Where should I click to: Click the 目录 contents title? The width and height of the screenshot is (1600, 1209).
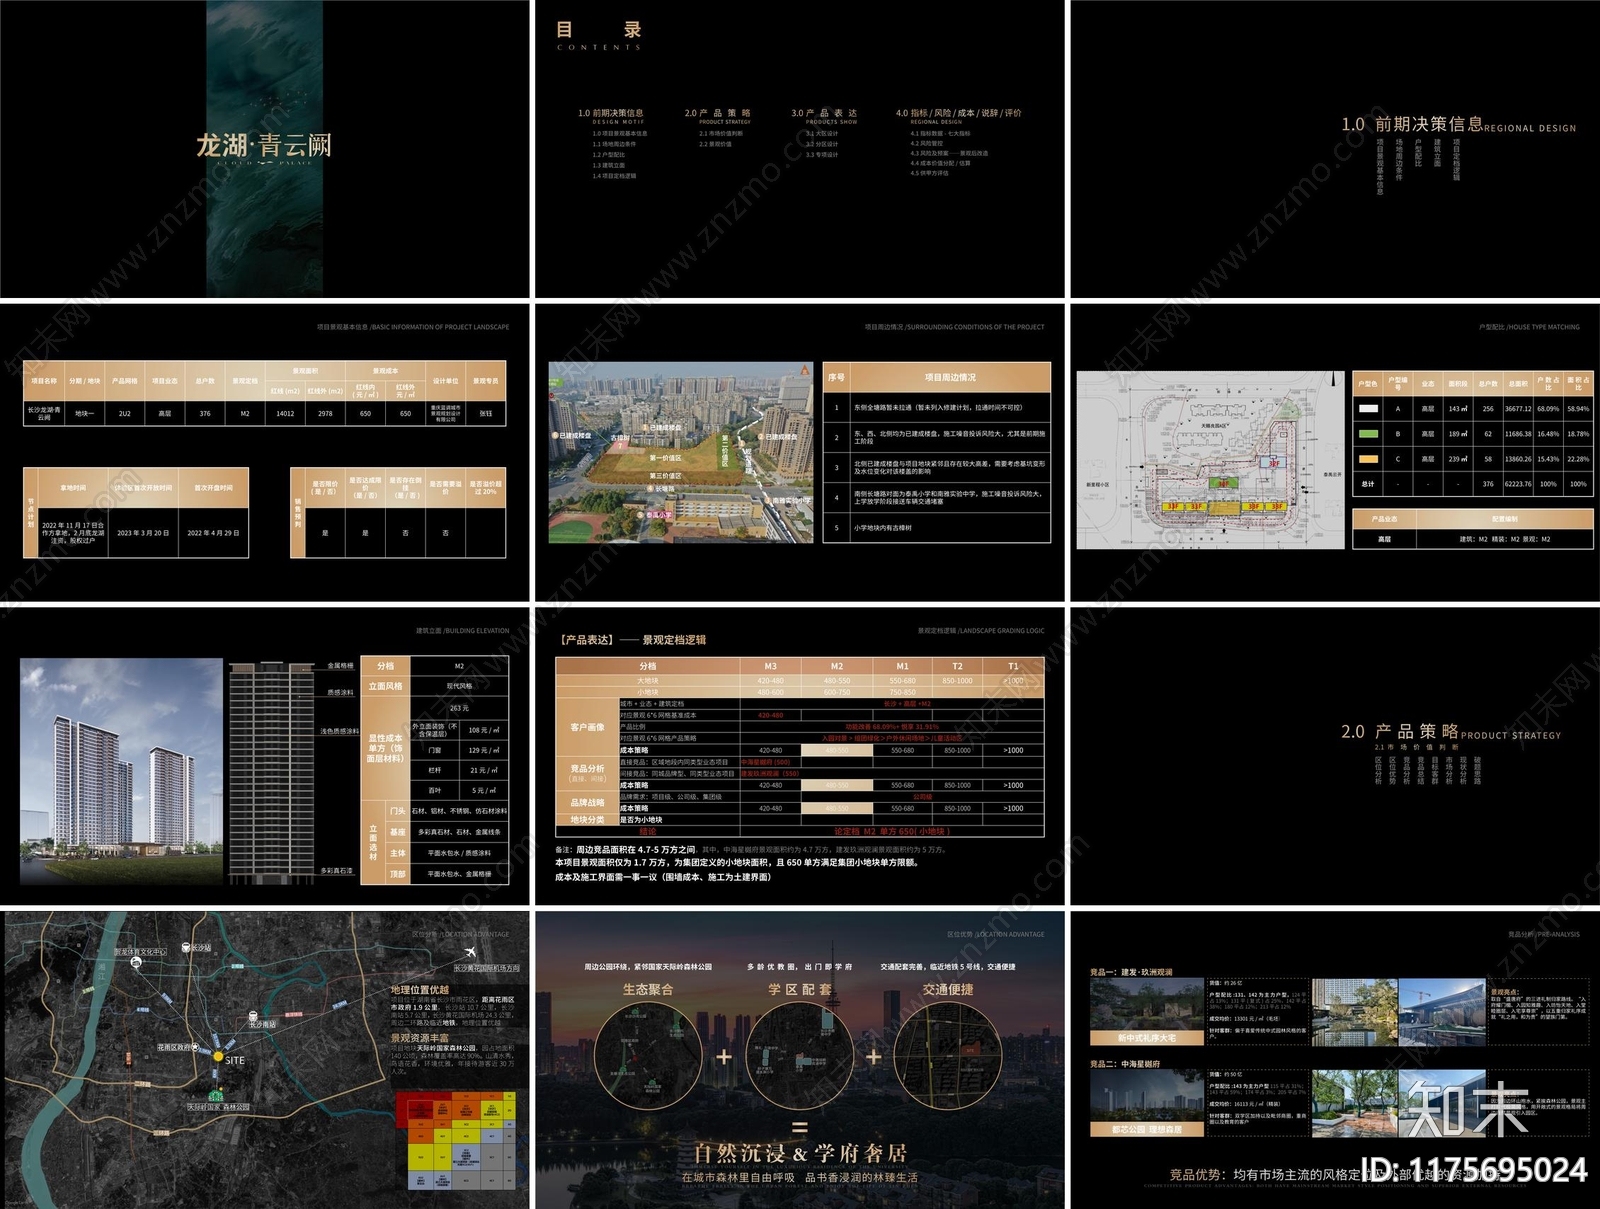point(599,30)
